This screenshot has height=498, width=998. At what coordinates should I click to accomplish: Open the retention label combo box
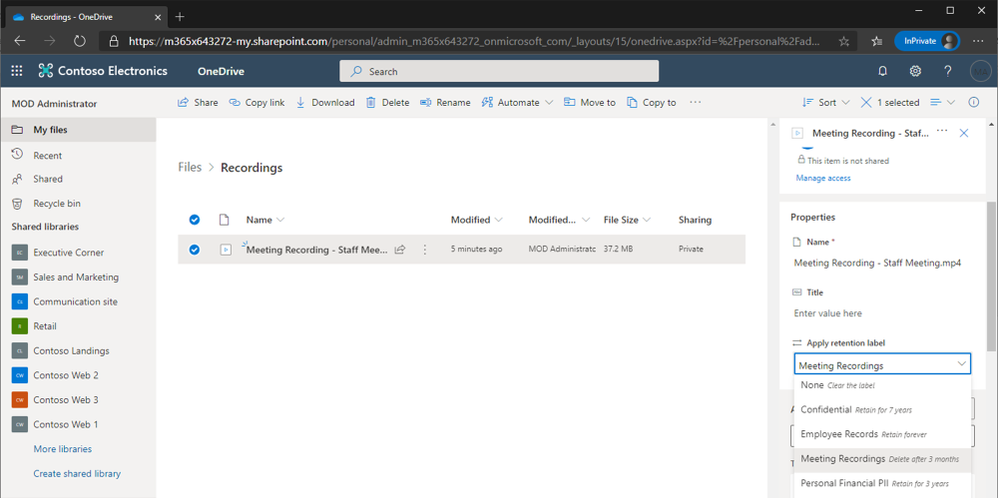click(882, 365)
